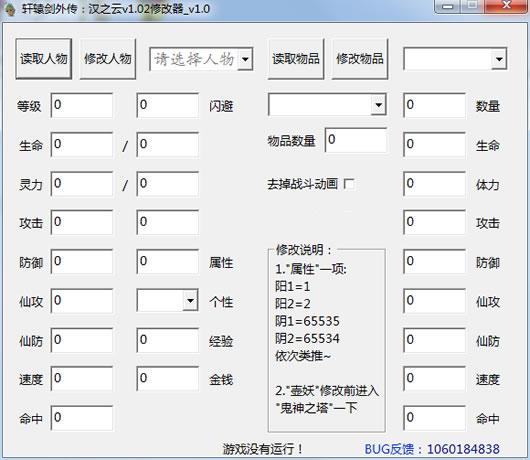
Task: Click the left 命中 input field
Action: (82, 418)
